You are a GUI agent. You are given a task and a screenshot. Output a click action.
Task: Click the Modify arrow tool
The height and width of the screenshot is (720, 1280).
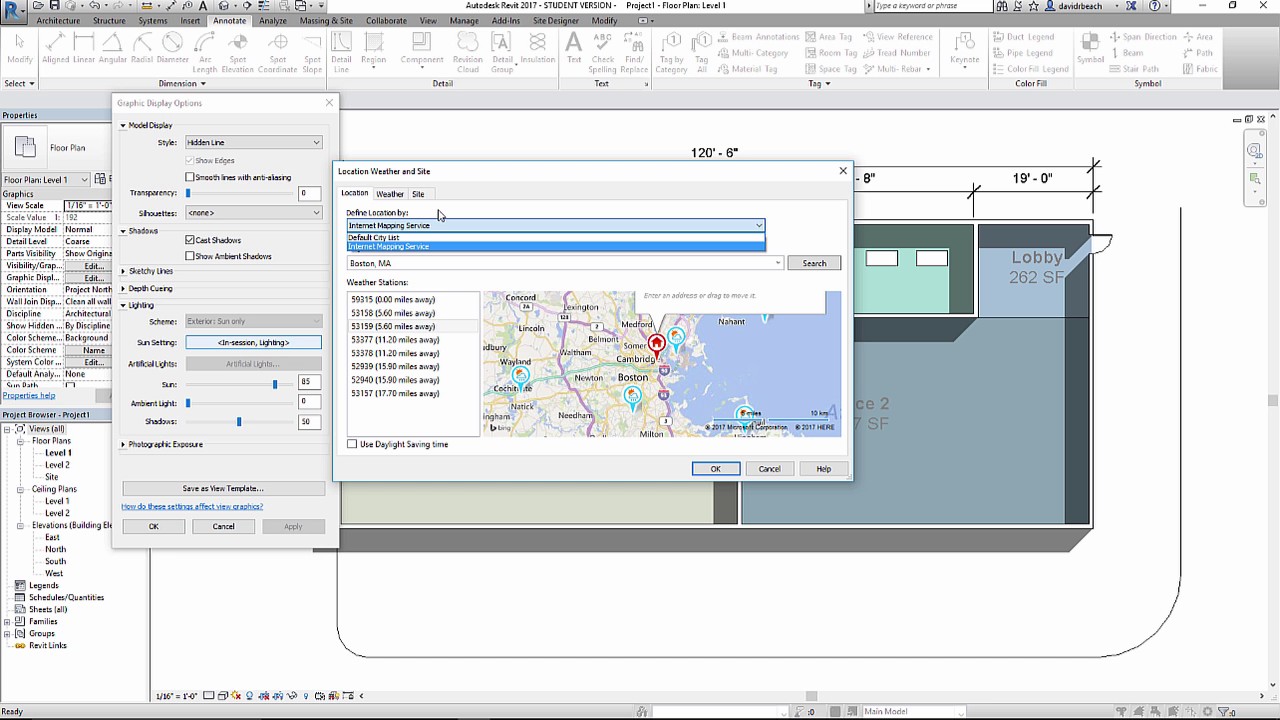coord(19,50)
